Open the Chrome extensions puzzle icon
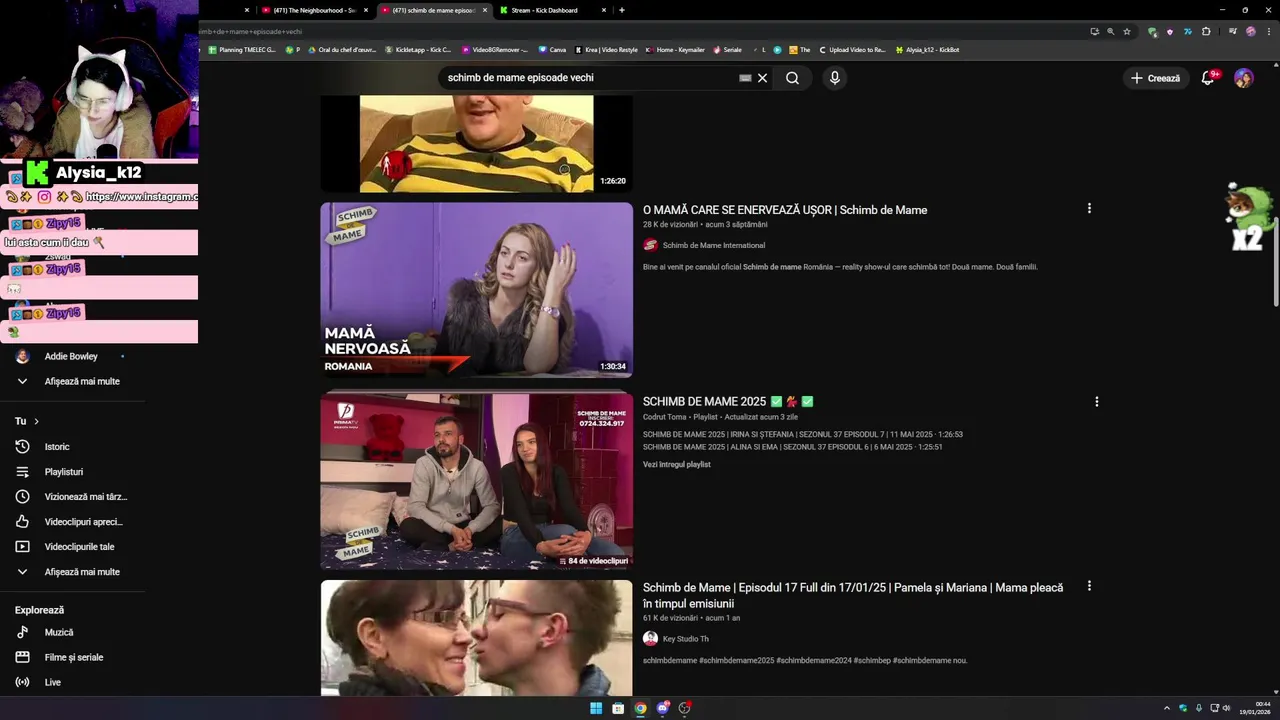 tap(1206, 31)
